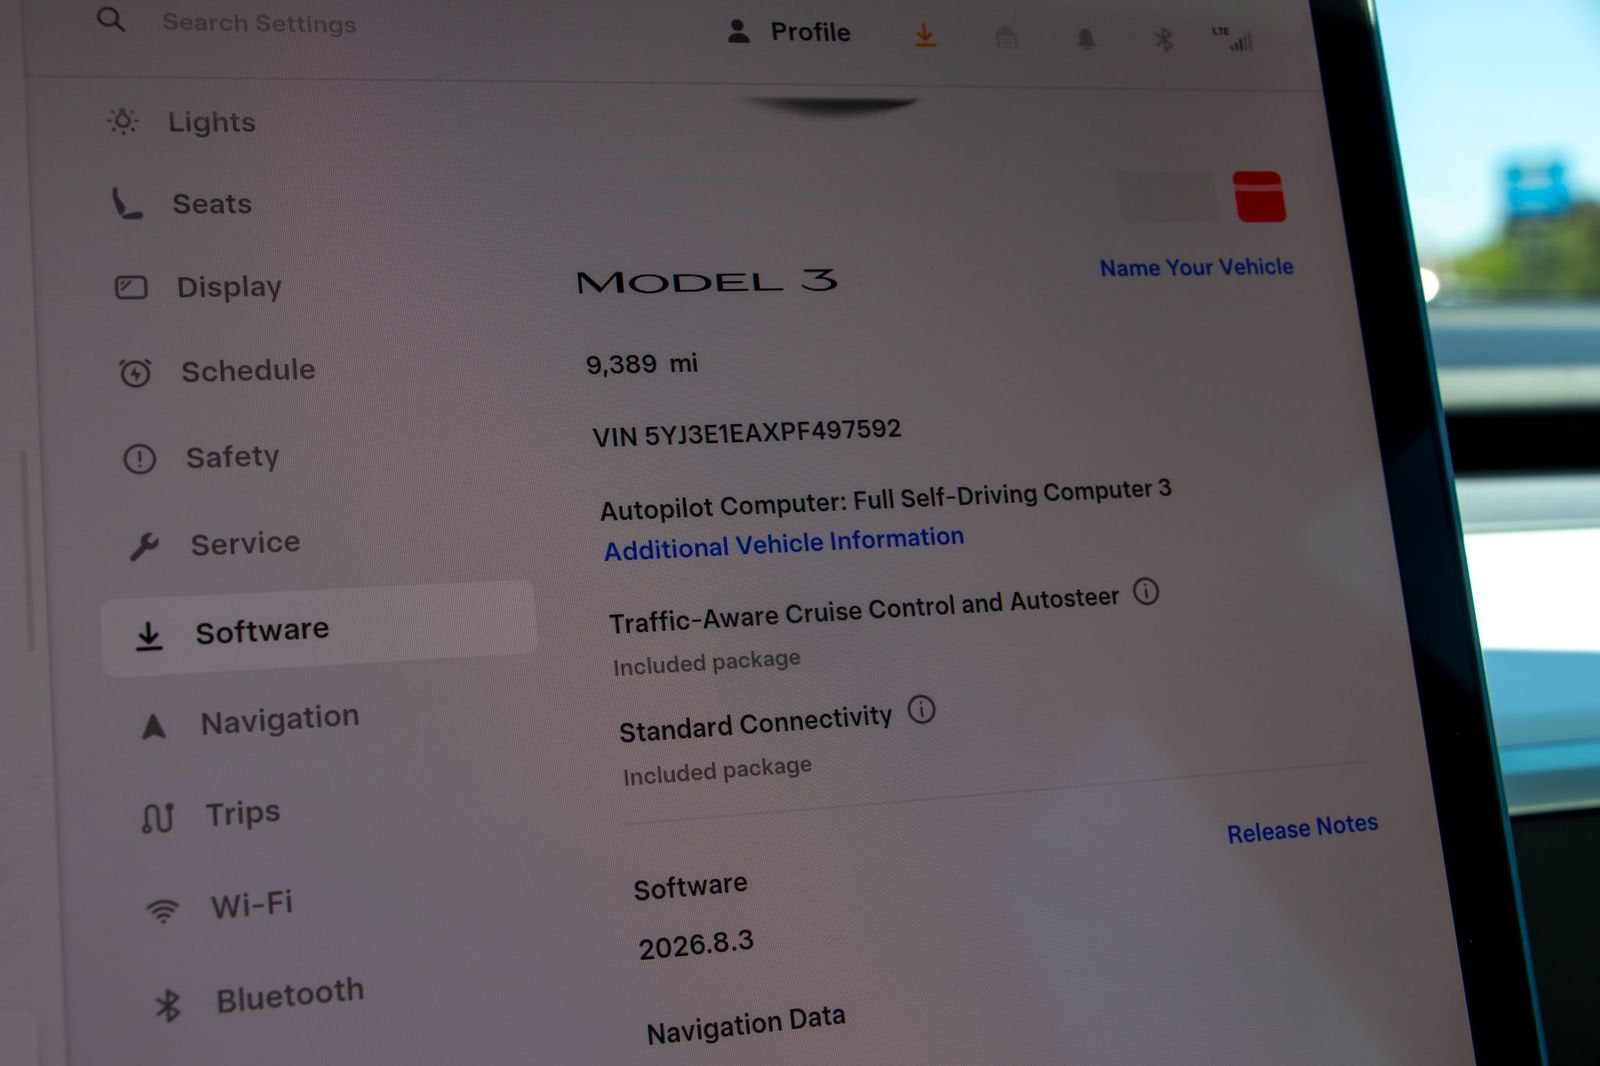Click the Navigation arrow icon
Screen dimensions: 1600x1066
153,726
